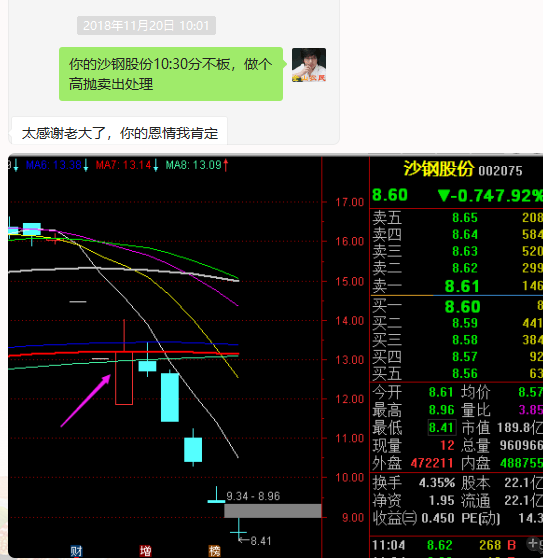Open the sender's profile avatar
543x560 pixels.
tap(309, 65)
